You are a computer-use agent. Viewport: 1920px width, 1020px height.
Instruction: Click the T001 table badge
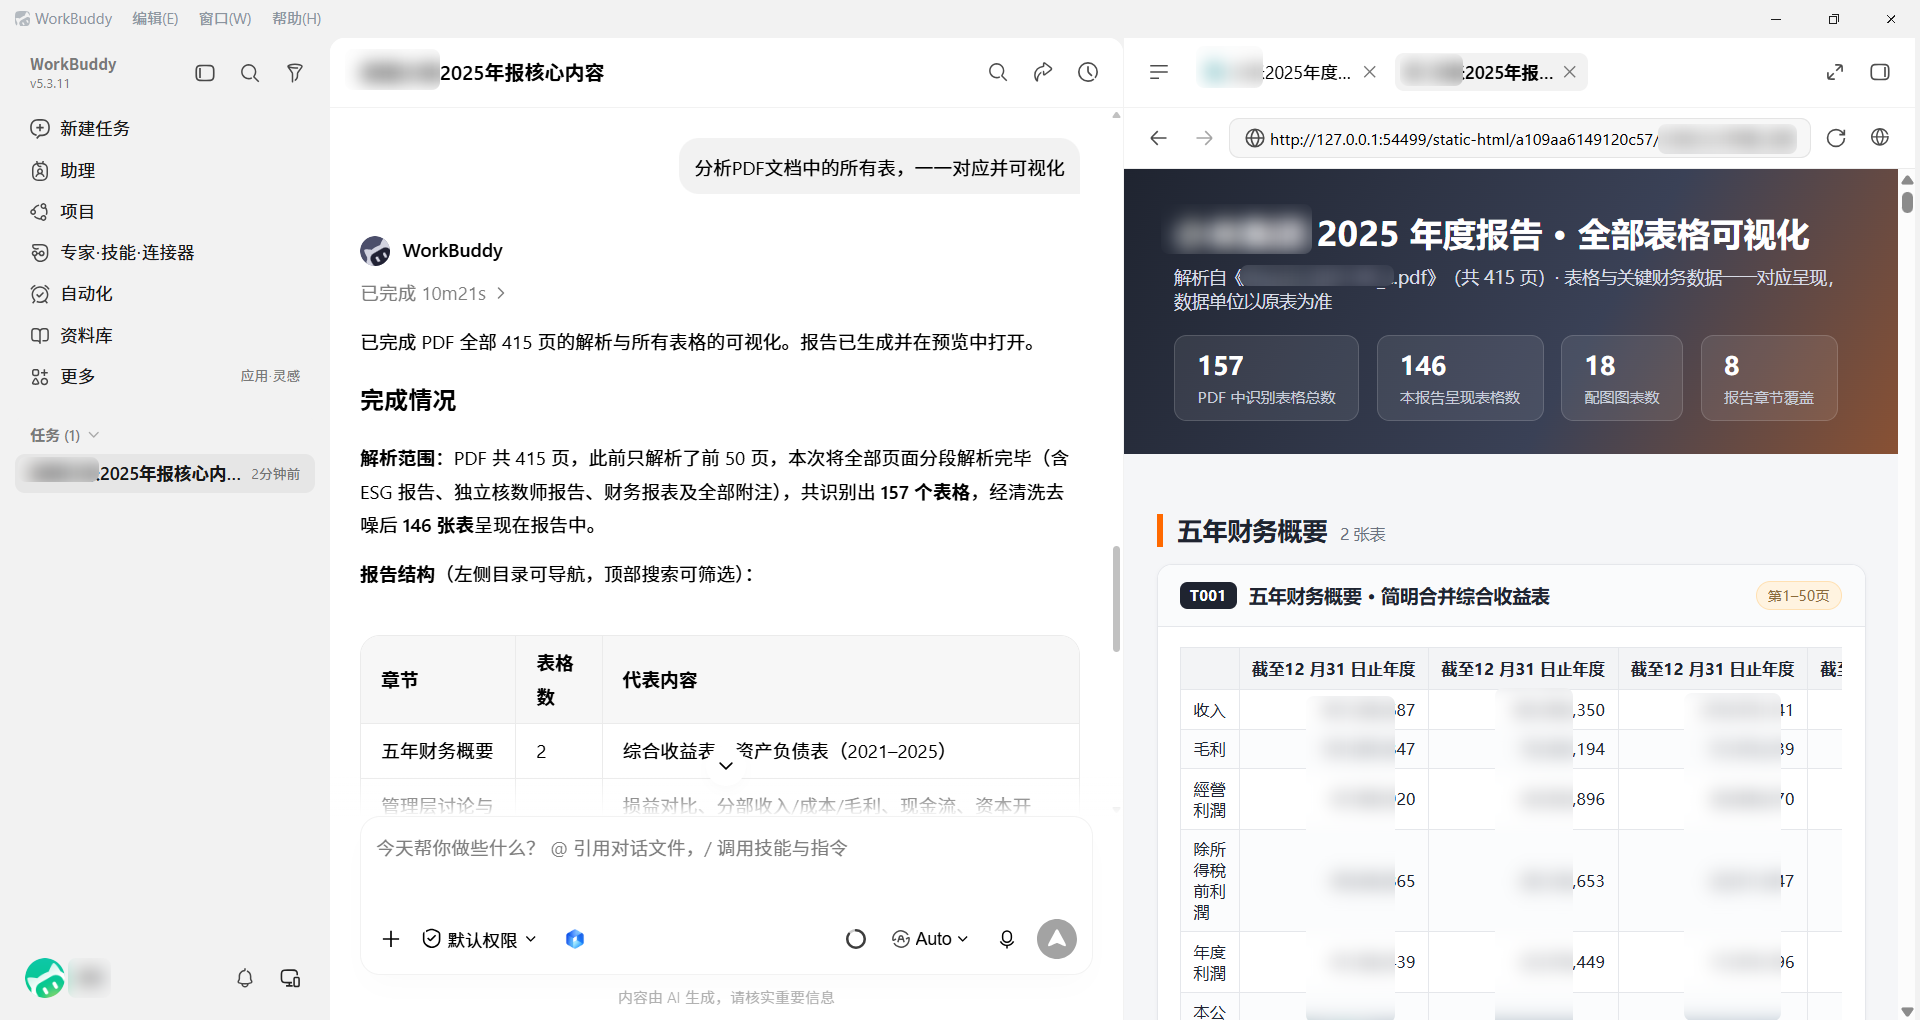point(1208,596)
